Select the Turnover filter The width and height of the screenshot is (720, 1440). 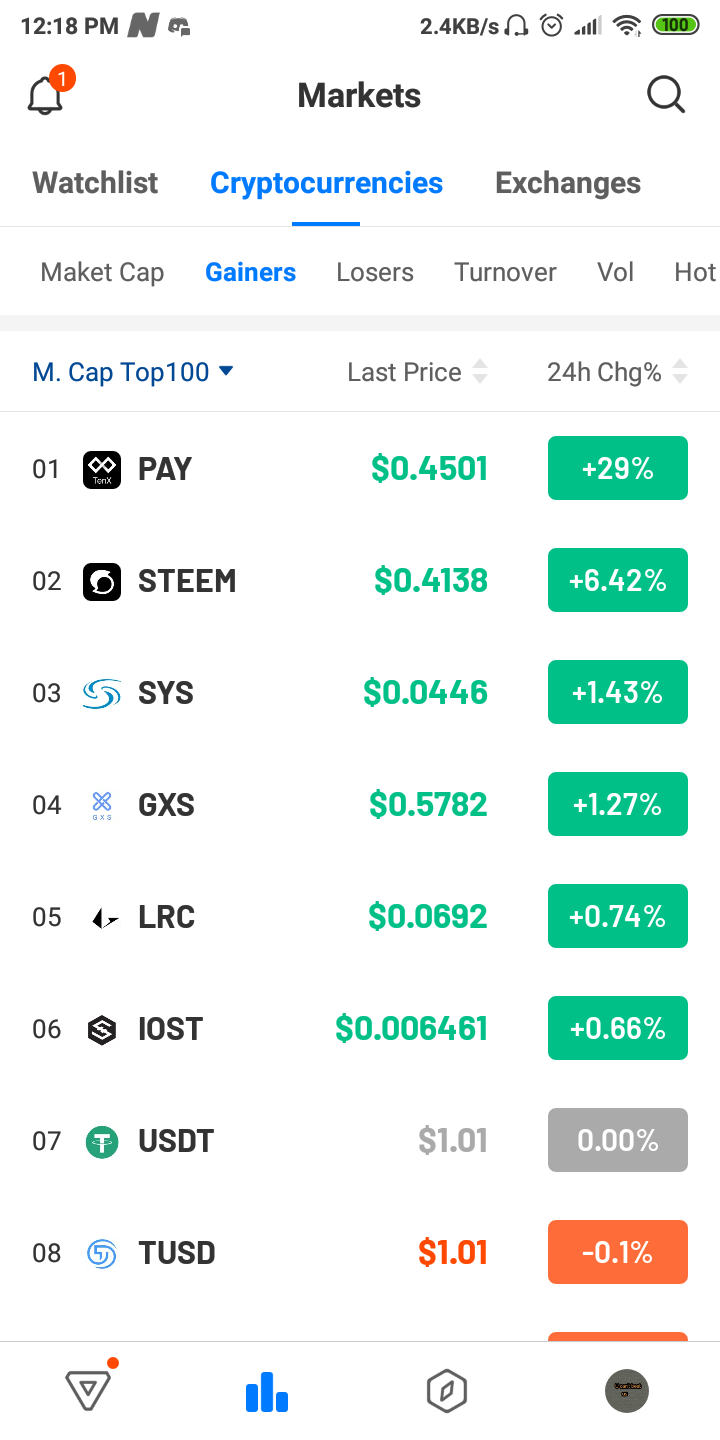tap(505, 272)
